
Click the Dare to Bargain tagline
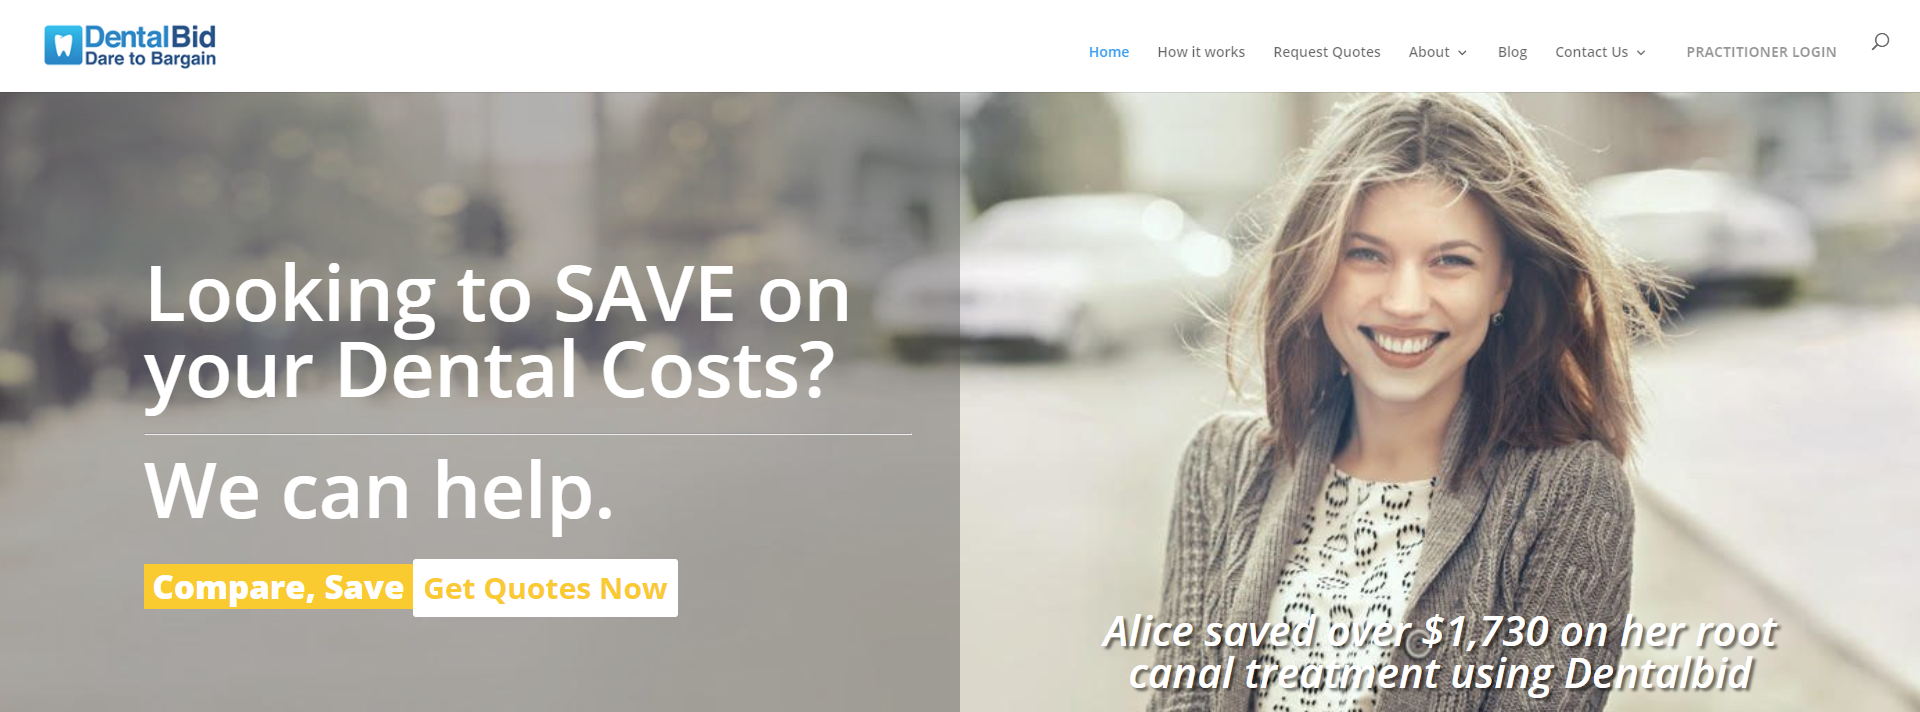(150, 59)
